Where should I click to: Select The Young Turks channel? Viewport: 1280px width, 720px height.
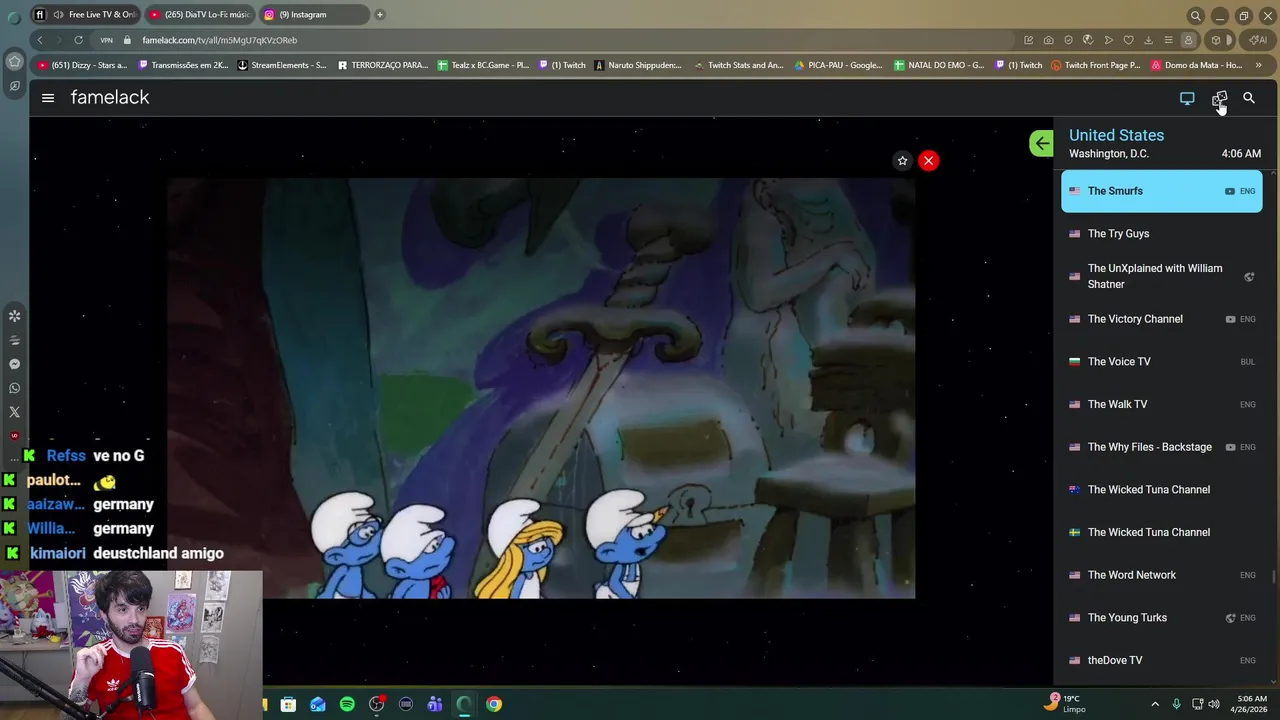click(x=1161, y=618)
